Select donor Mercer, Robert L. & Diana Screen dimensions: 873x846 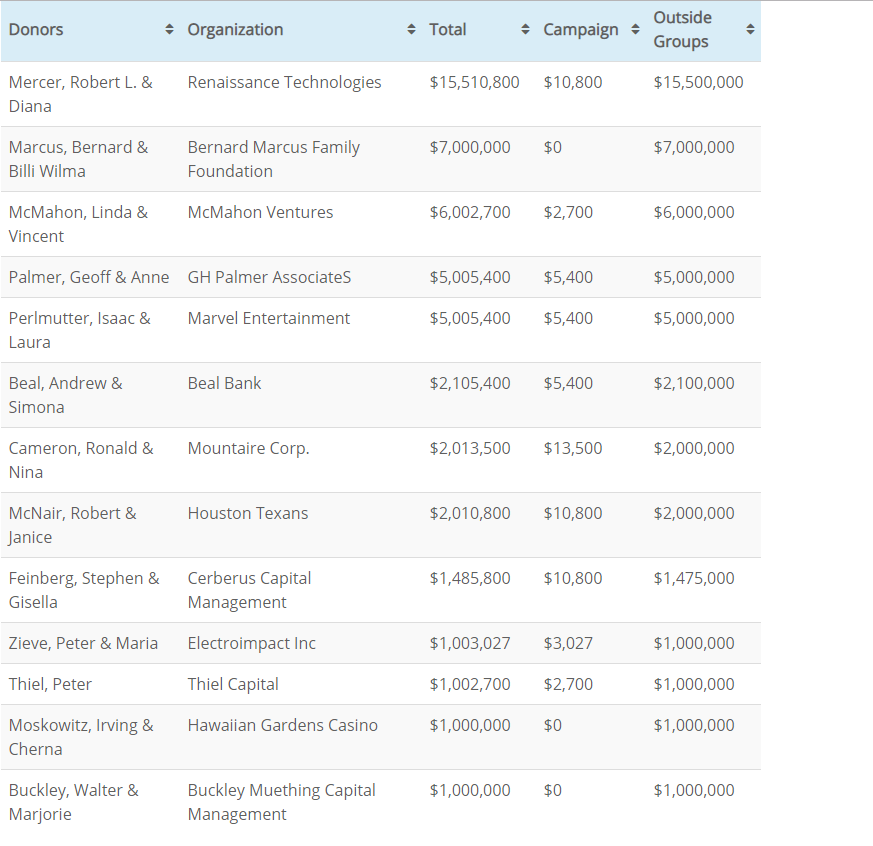81,94
